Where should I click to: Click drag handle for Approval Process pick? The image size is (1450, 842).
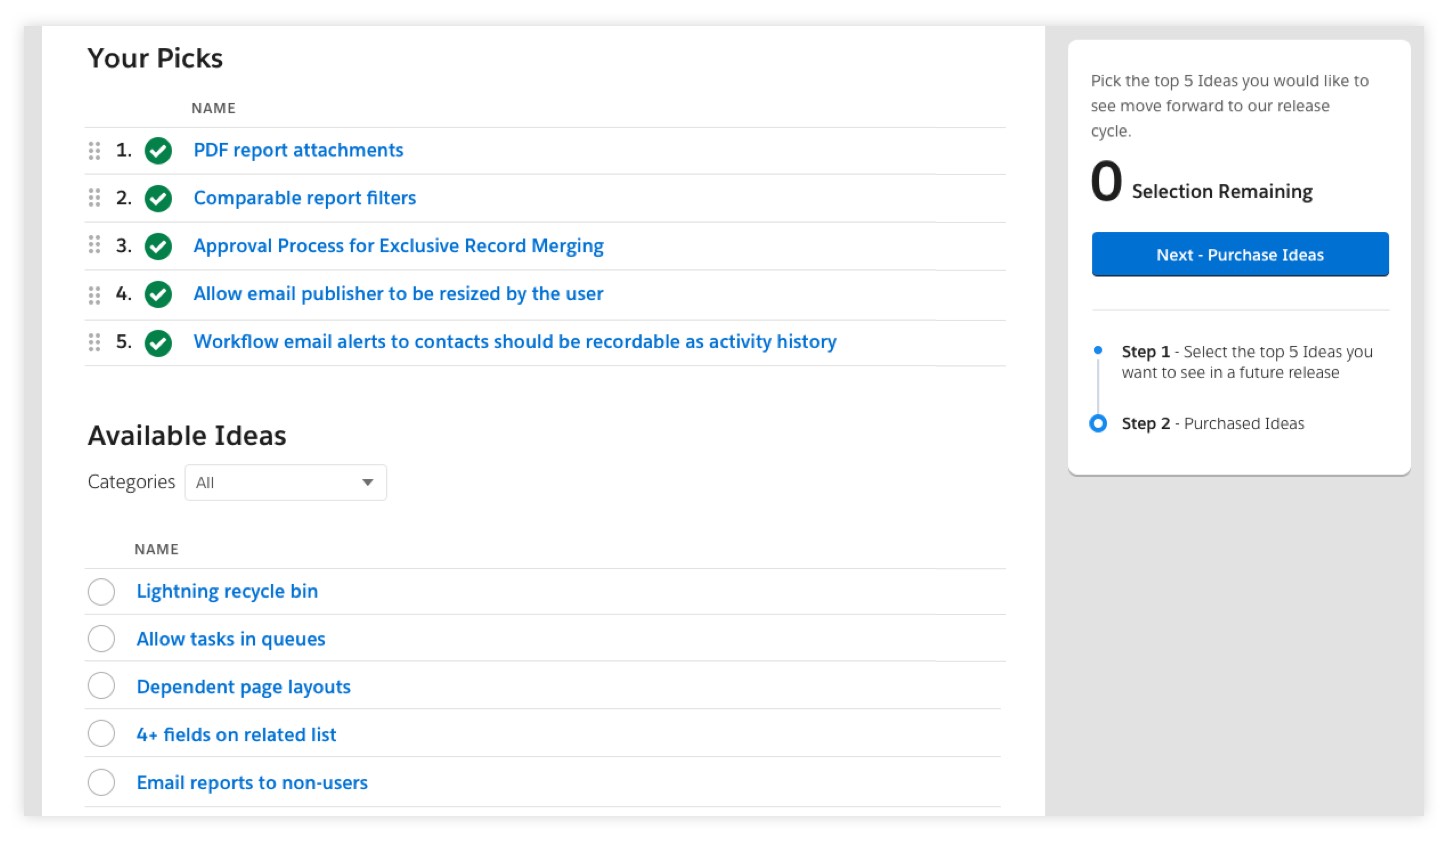point(94,245)
